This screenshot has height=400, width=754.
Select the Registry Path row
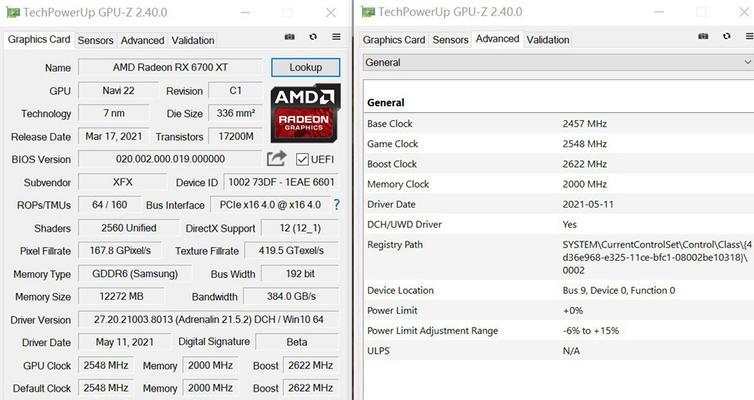[x=558, y=257]
